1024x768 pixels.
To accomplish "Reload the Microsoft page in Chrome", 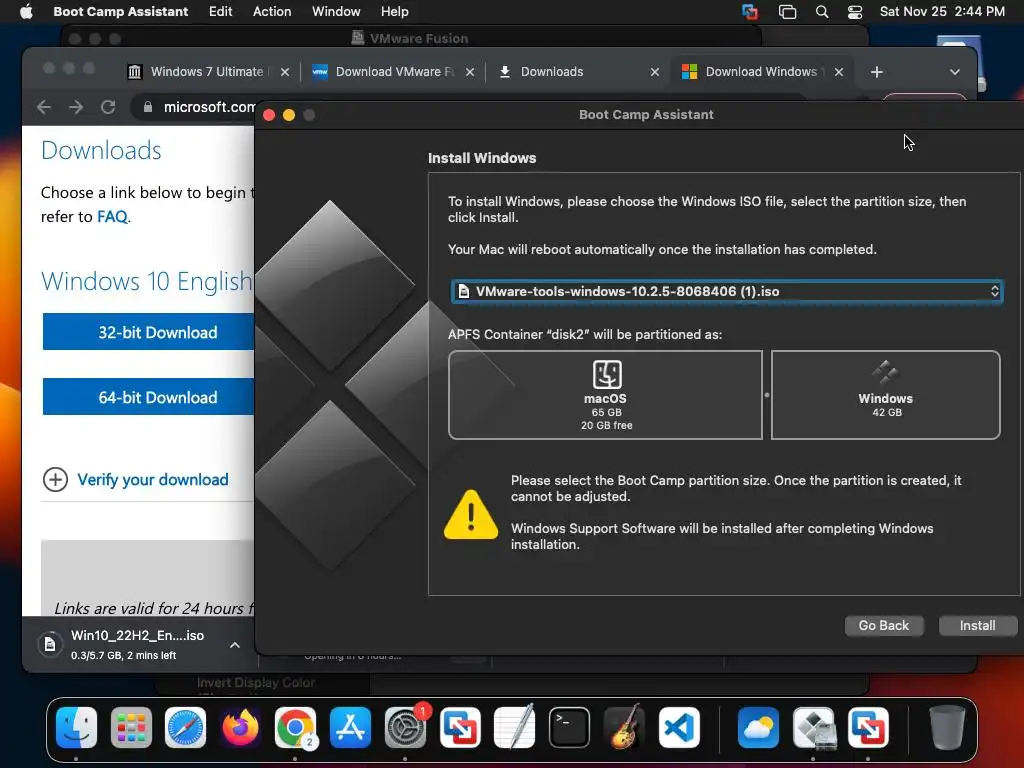I will point(108,107).
